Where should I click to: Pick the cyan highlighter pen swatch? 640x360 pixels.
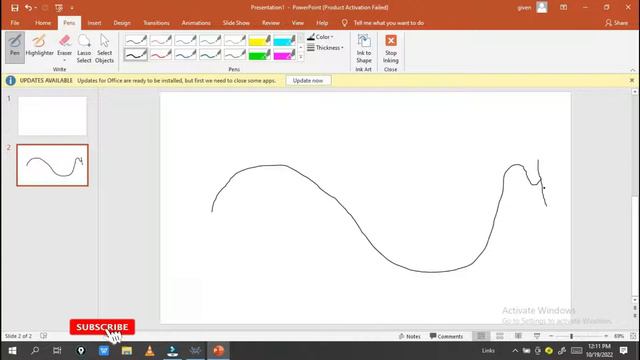[284, 40]
